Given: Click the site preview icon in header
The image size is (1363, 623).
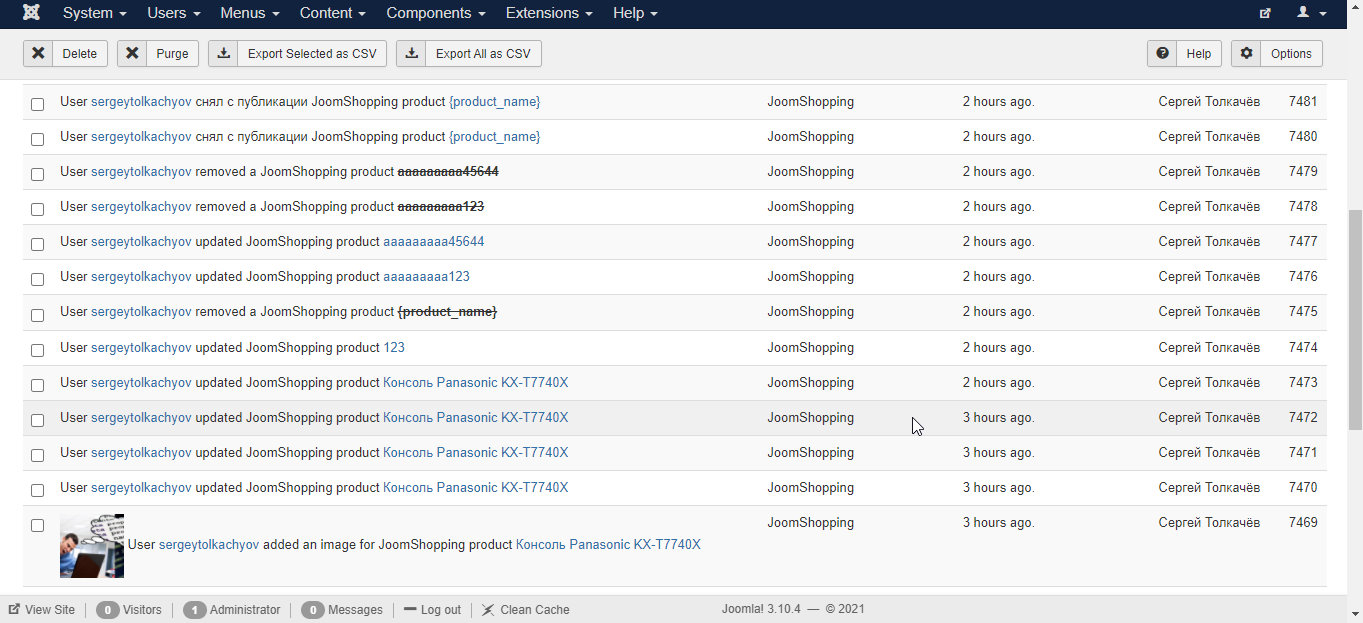Looking at the screenshot, I should [1265, 13].
